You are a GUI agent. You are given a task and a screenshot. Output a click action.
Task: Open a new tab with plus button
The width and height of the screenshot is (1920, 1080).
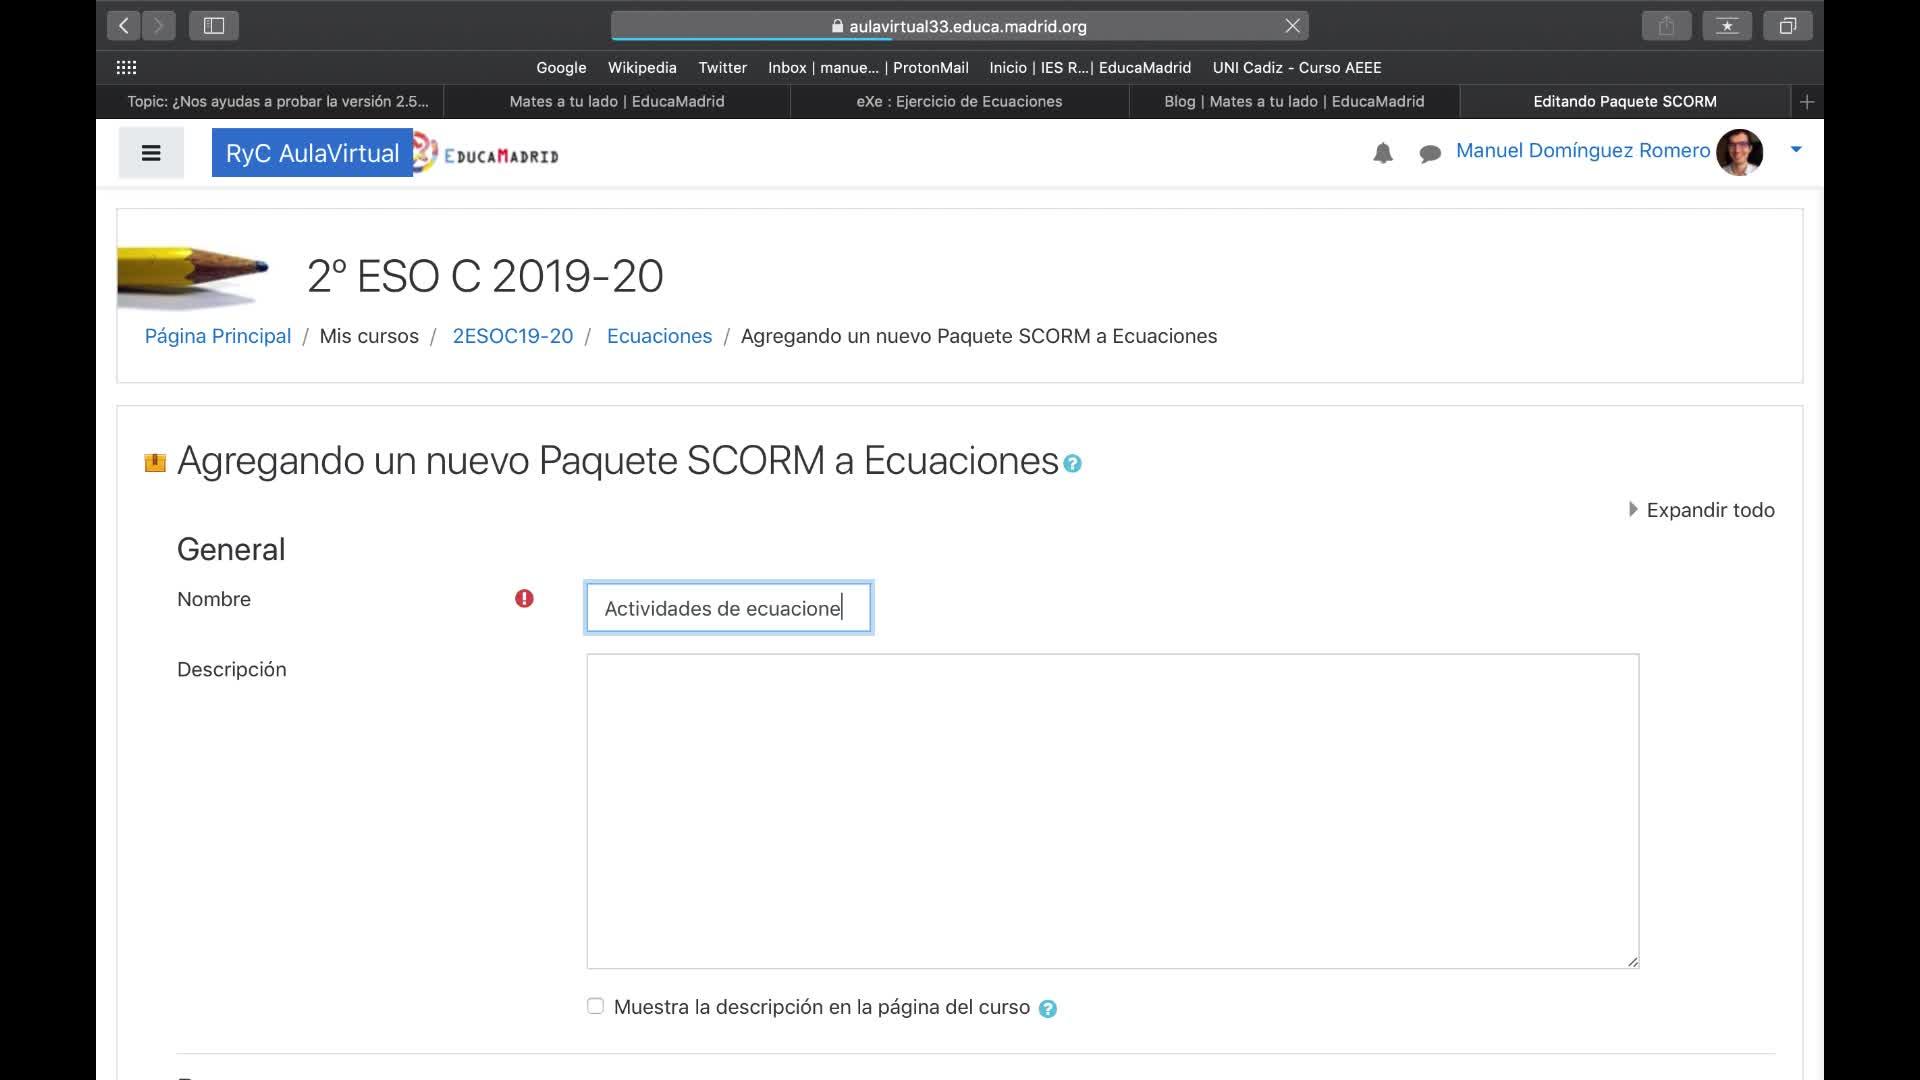click(x=1806, y=101)
